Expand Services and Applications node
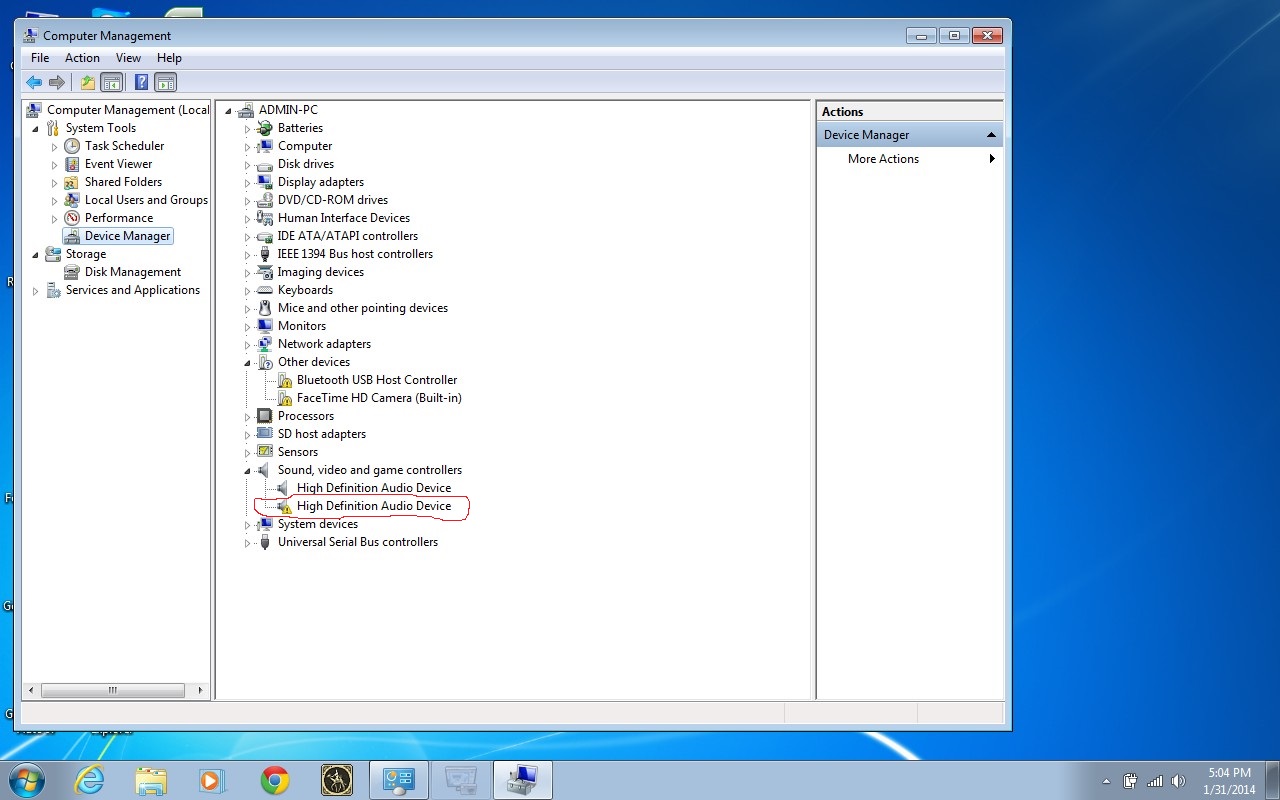 coord(36,291)
